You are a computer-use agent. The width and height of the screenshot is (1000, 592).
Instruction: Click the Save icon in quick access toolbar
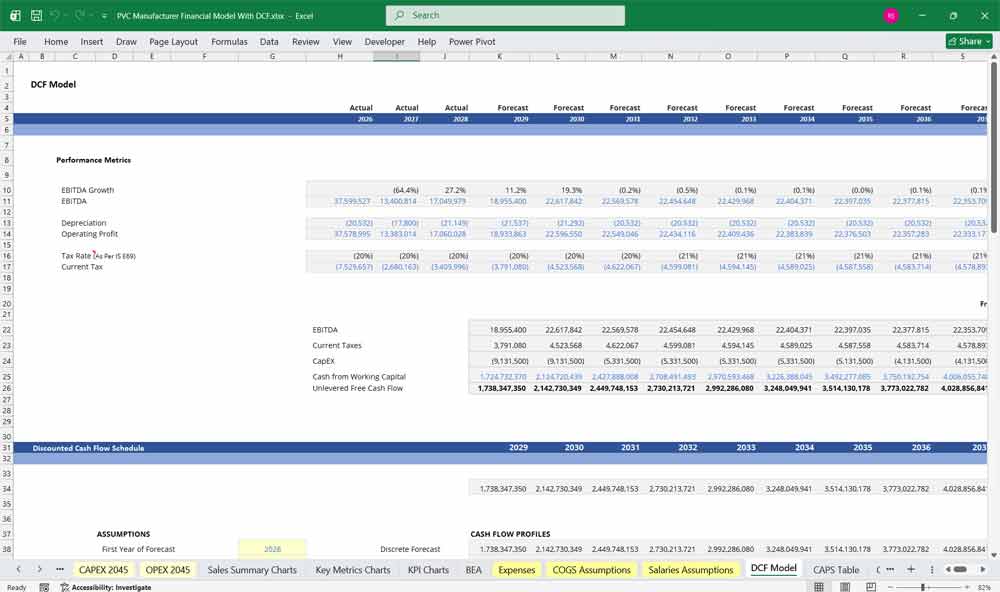click(x=37, y=15)
